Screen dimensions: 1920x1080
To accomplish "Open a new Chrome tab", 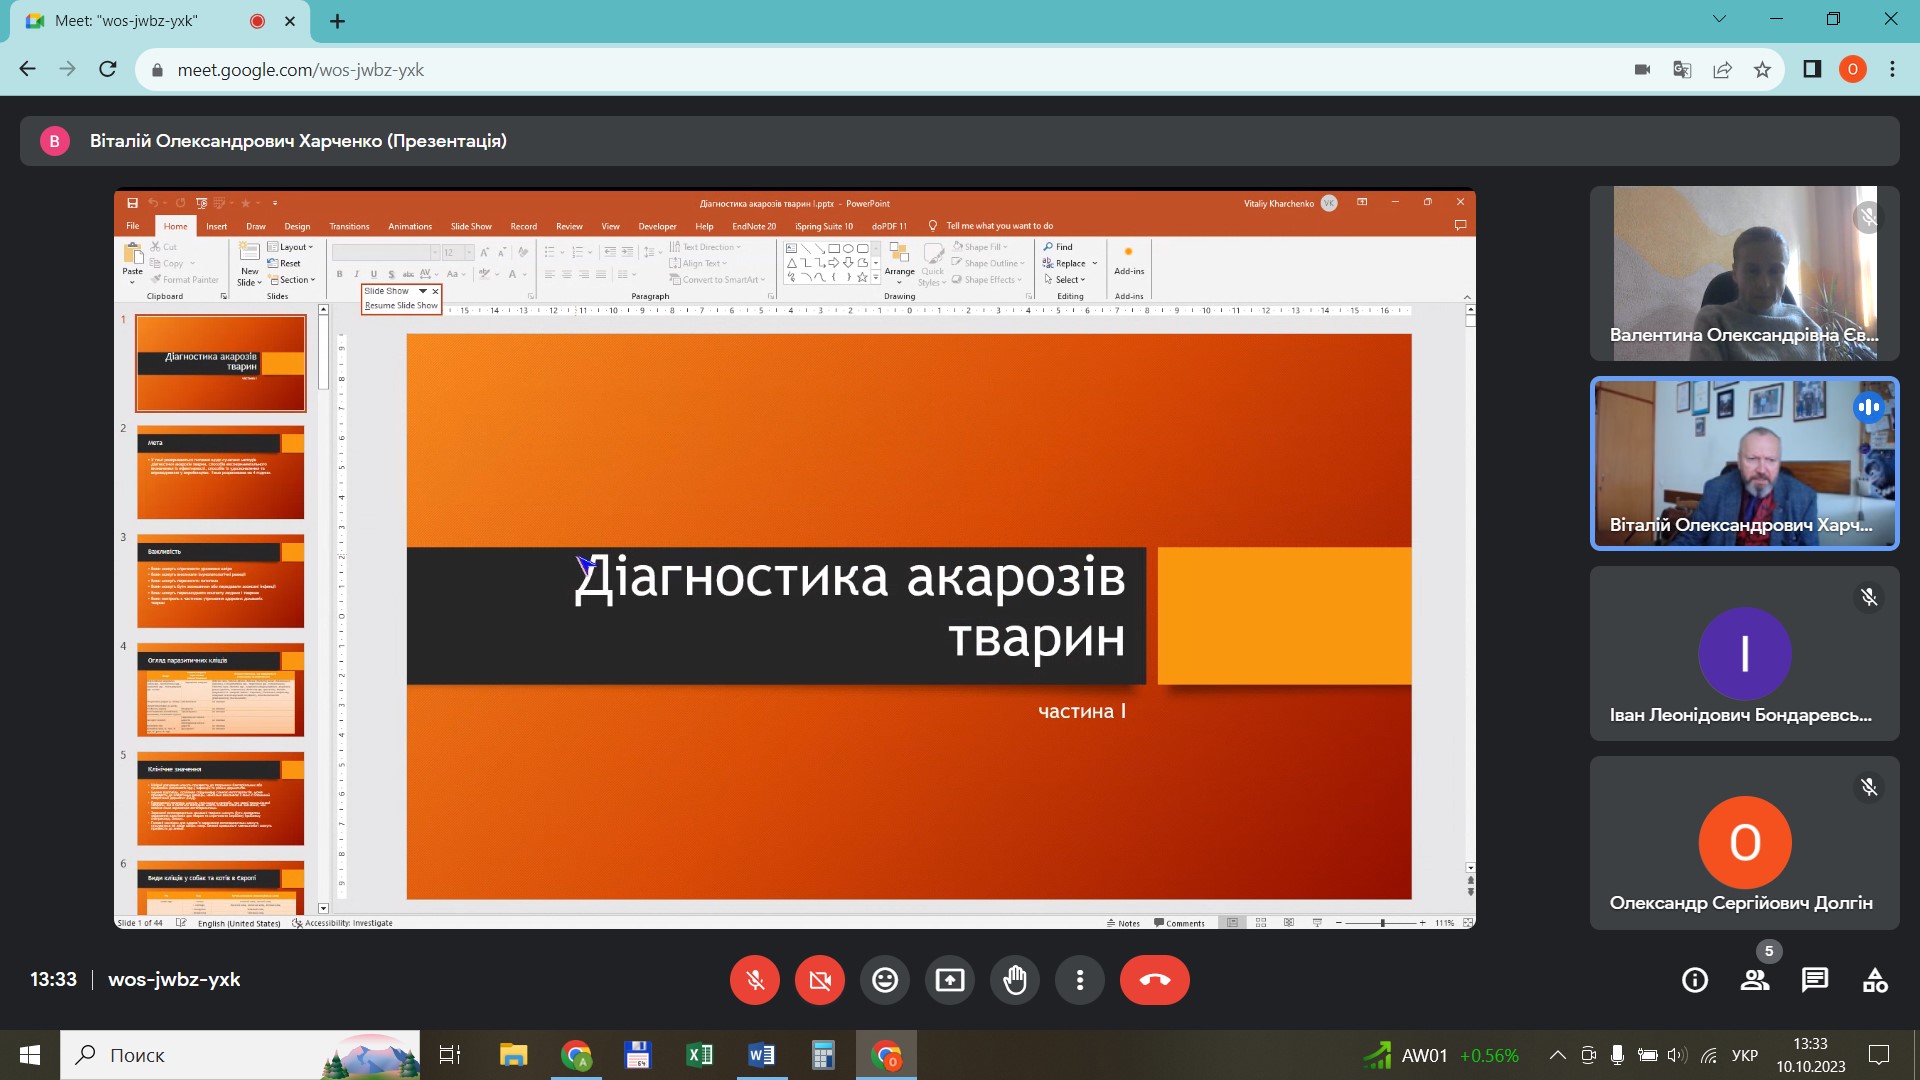I will [338, 21].
